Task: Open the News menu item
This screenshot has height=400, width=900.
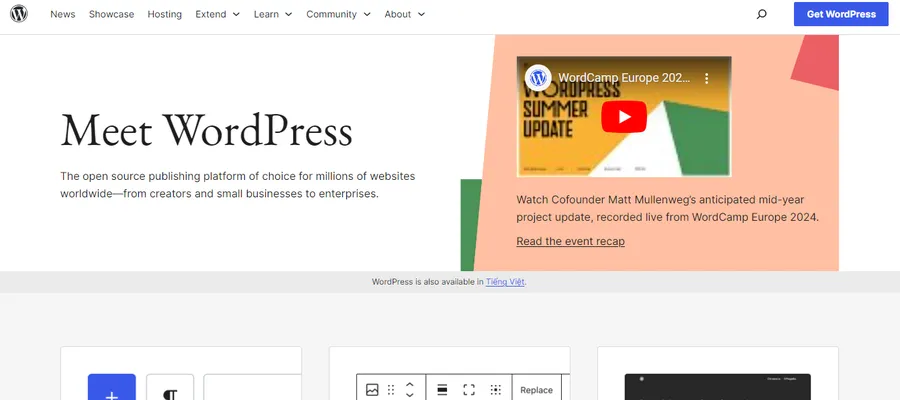Action: (63, 14)
